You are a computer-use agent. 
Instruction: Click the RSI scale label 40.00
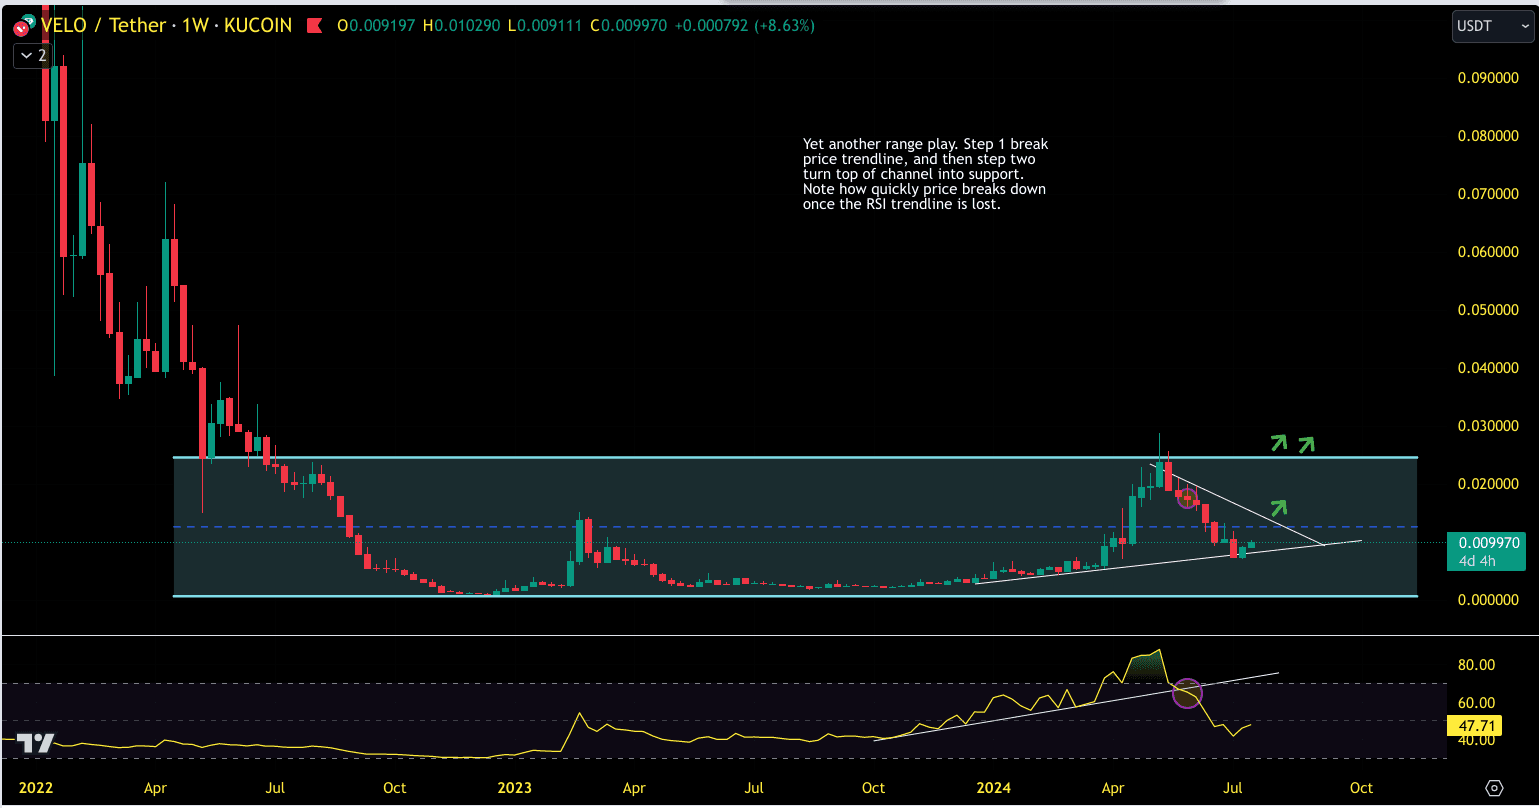coord(1477,740)
